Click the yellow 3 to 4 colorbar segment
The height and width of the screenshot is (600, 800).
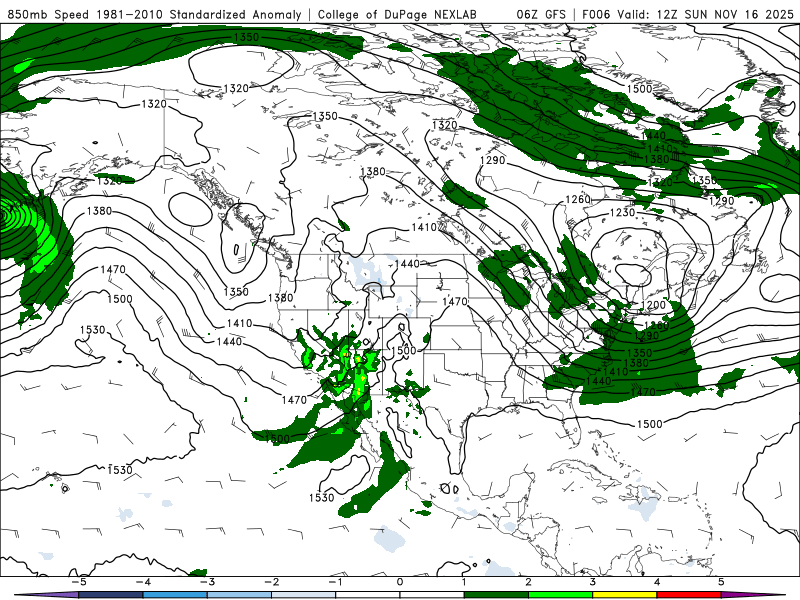coord(624,595)
